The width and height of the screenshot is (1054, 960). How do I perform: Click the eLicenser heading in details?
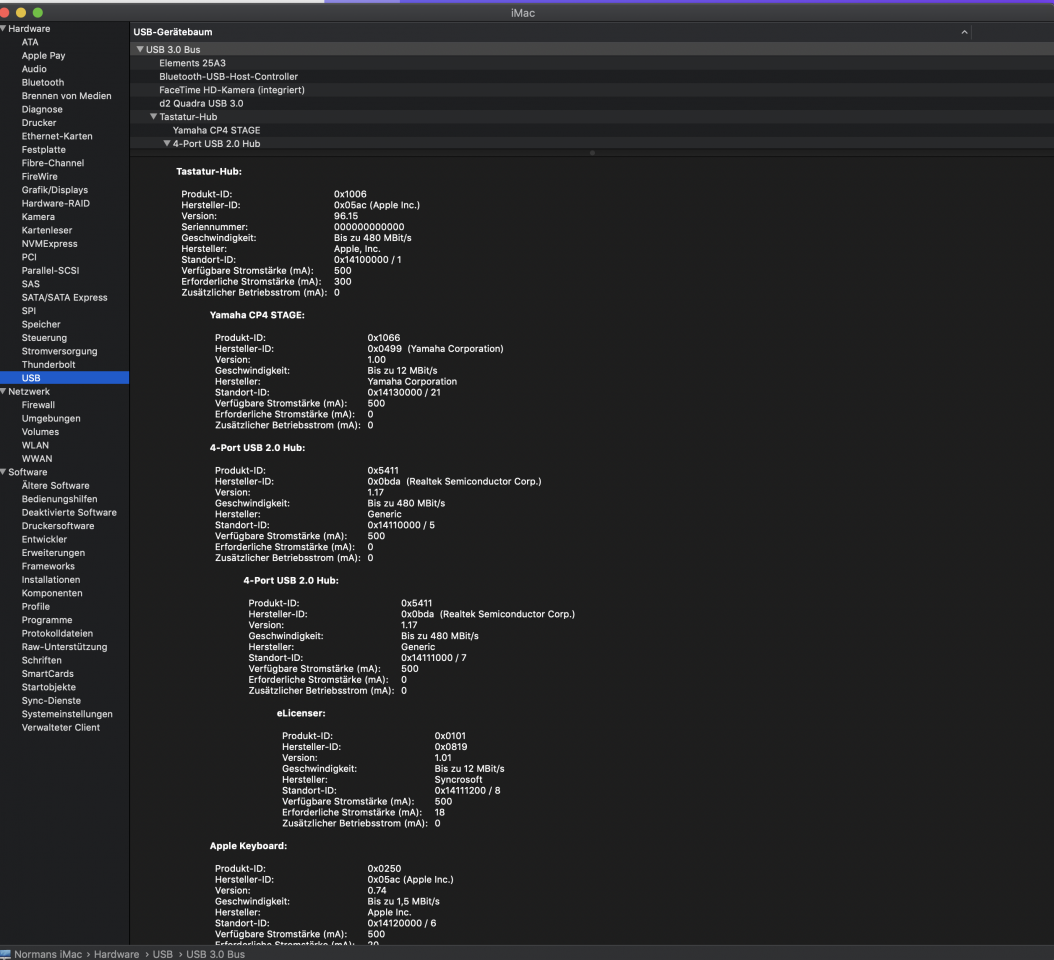[x=300, y=713]
